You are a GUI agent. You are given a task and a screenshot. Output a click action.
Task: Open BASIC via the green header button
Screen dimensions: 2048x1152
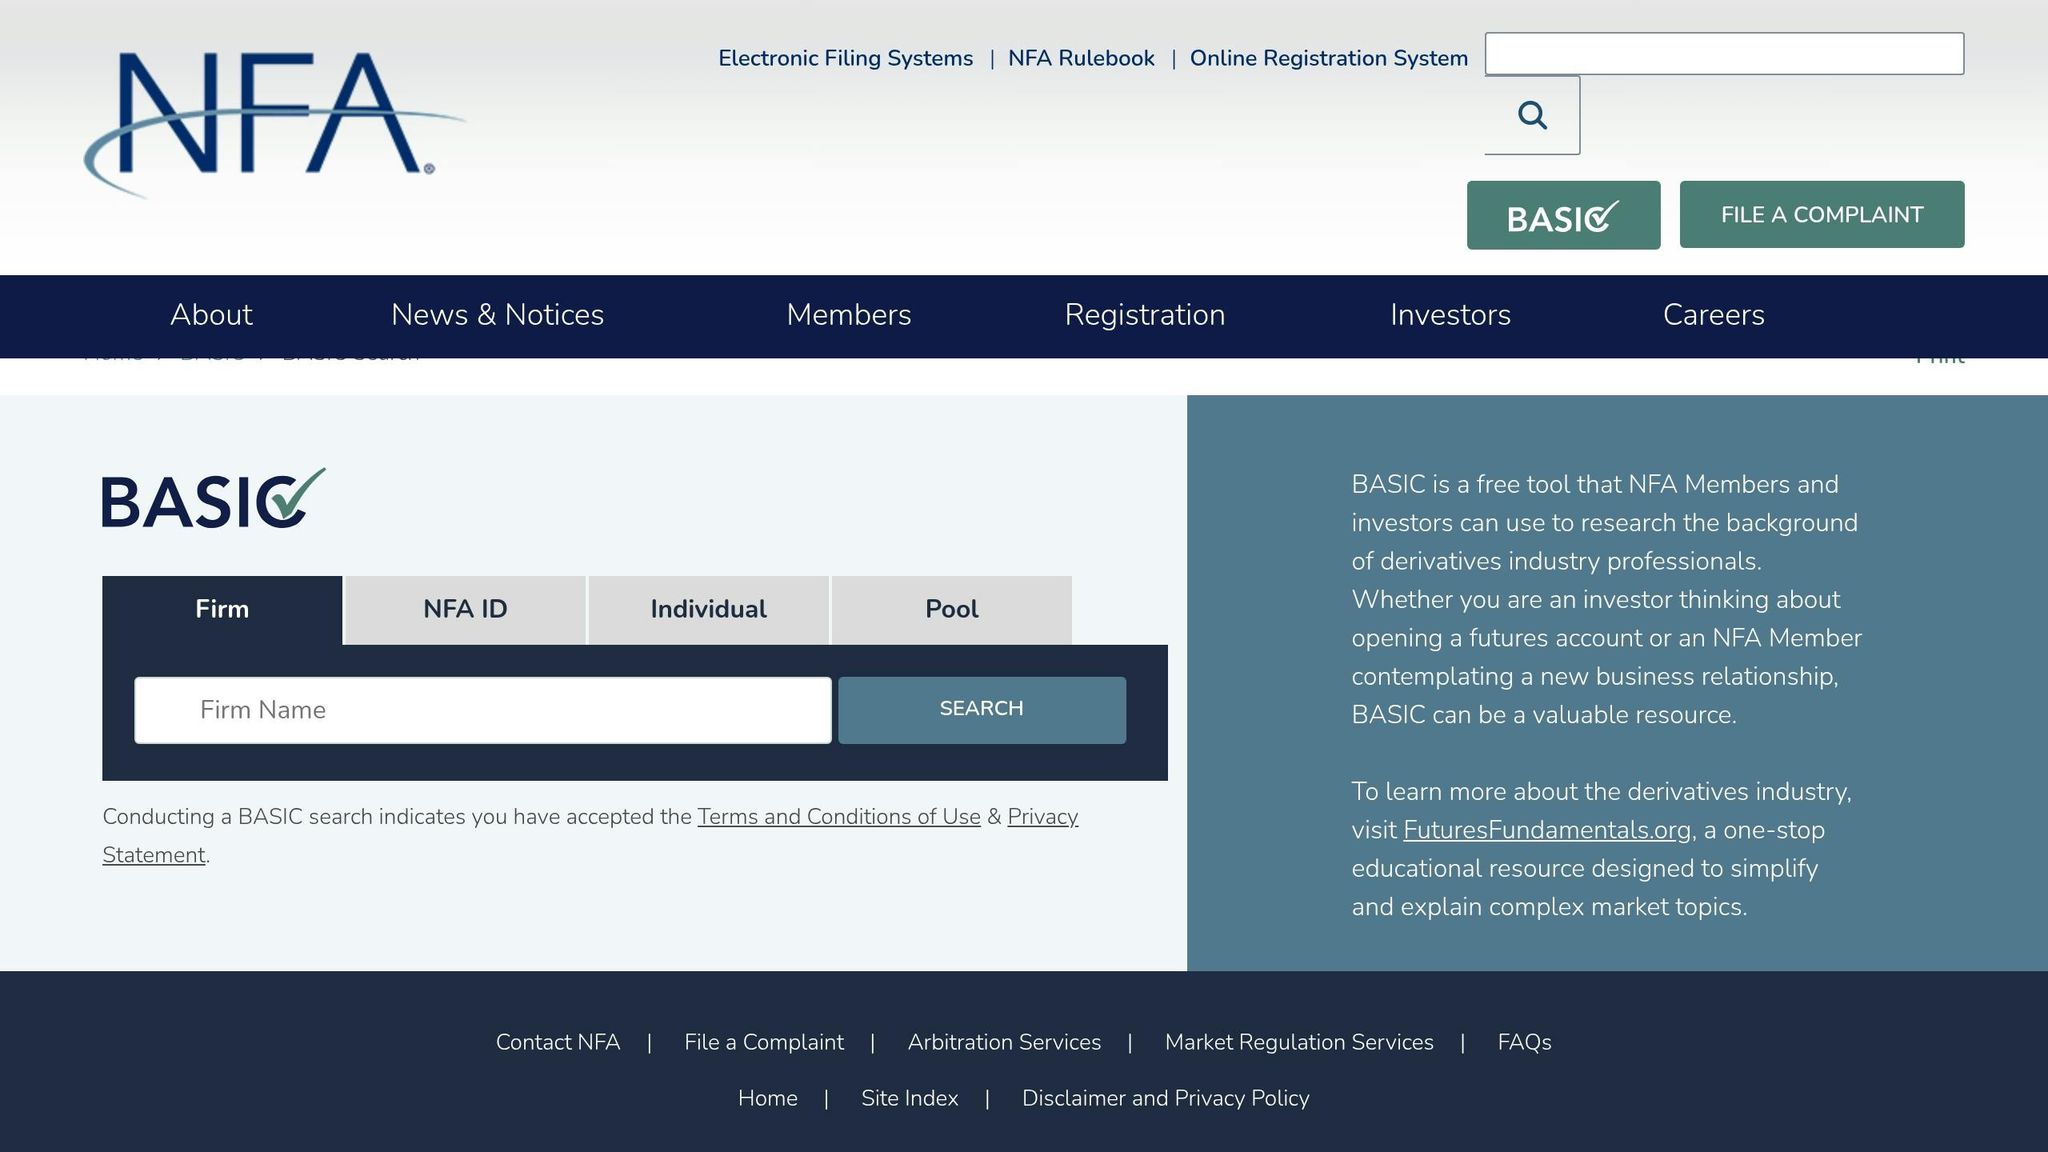click(x=1563, y=215)
